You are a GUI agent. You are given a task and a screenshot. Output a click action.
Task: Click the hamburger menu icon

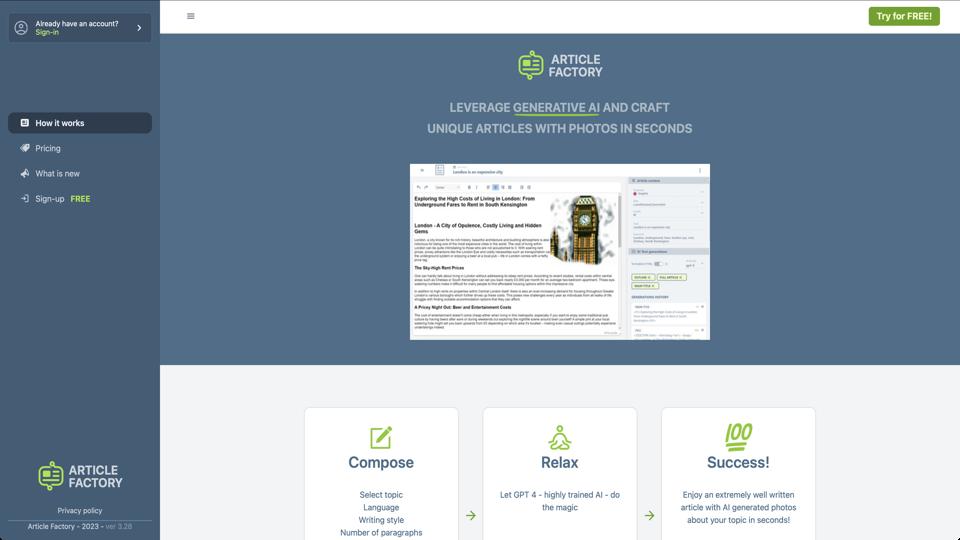191,16
